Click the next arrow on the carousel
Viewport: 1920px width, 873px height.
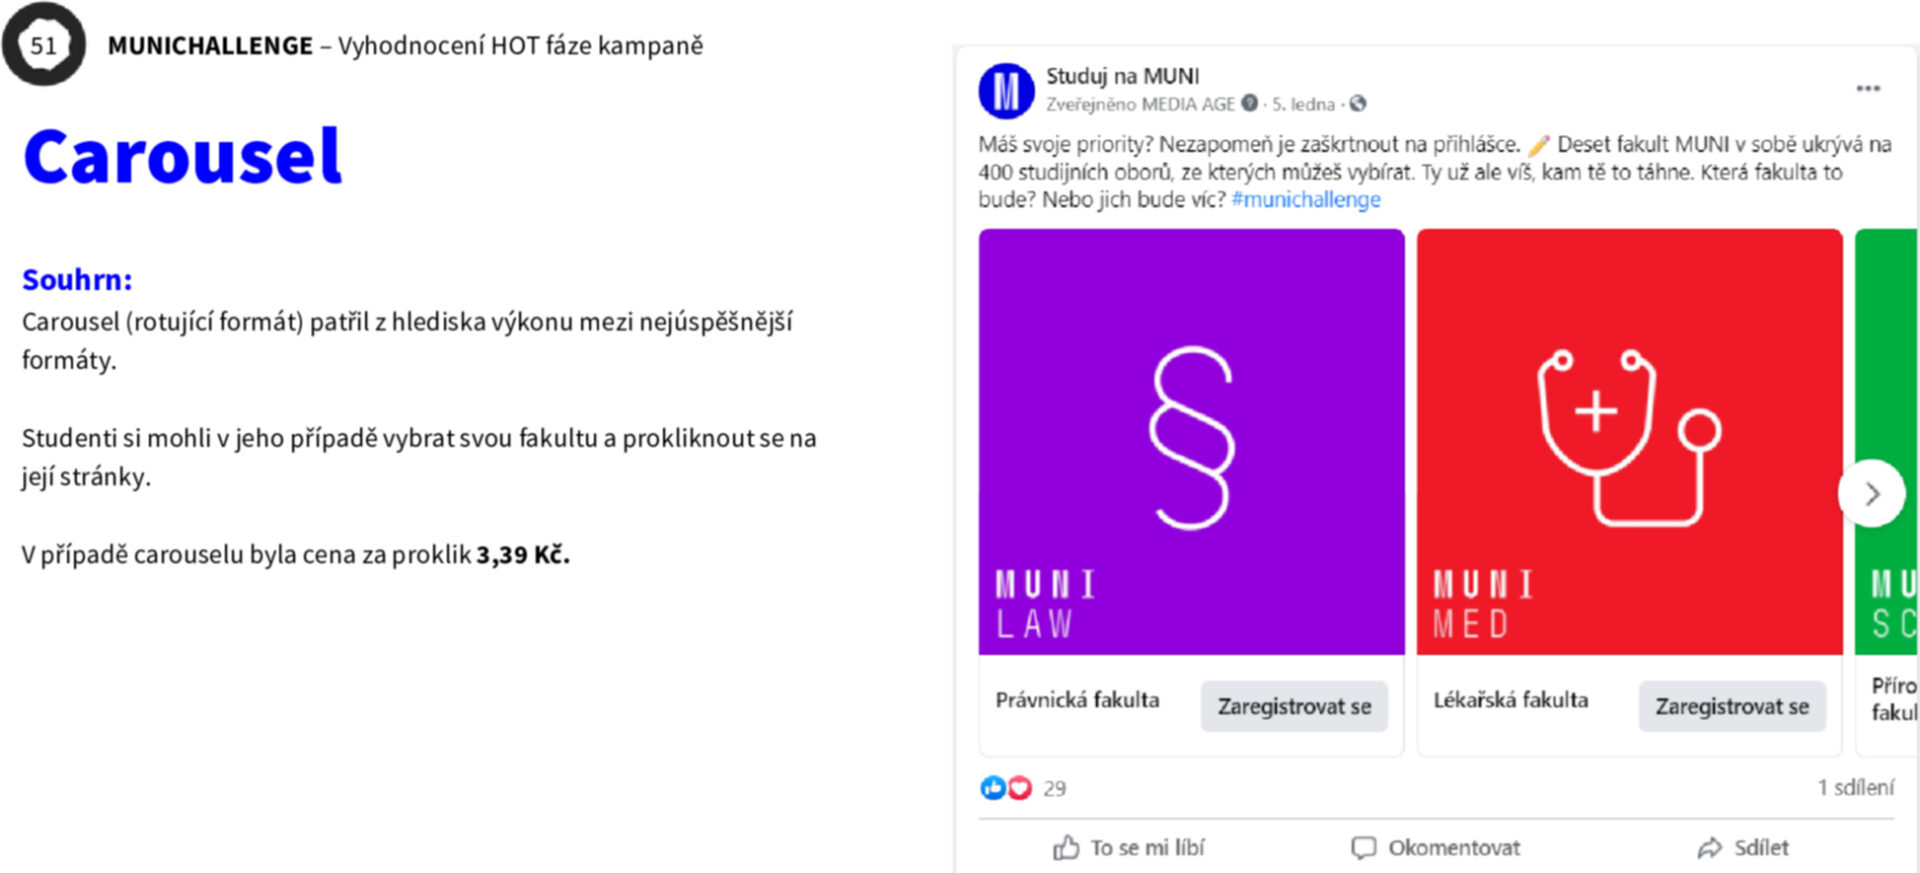1871,493
